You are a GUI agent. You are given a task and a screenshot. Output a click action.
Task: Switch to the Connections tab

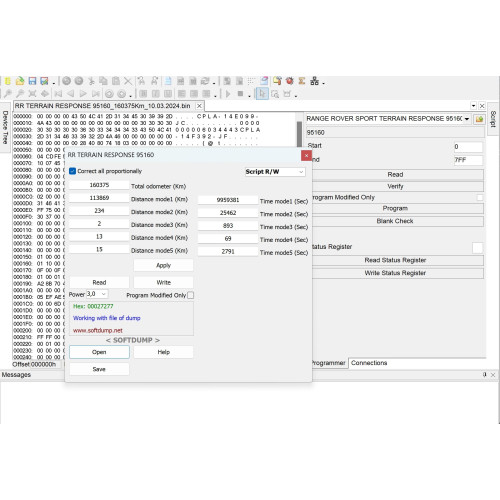(369, 363)
